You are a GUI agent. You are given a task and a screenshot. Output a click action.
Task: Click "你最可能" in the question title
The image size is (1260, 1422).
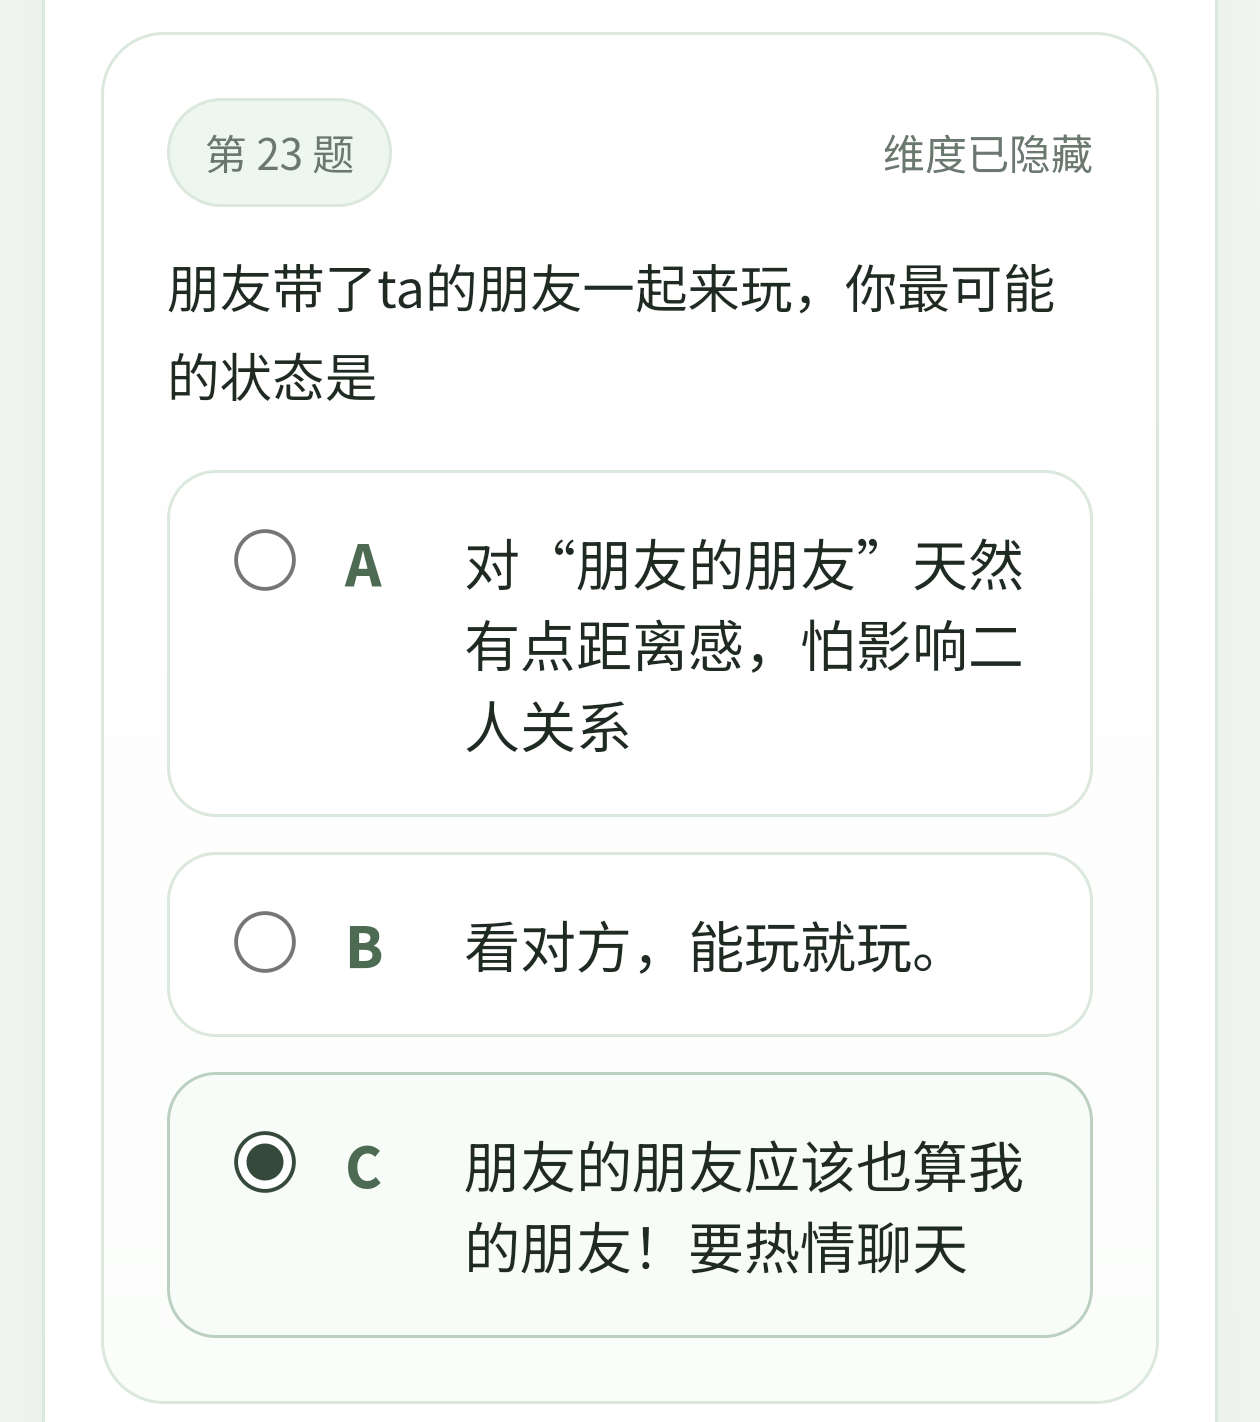(x=950, y=290)
